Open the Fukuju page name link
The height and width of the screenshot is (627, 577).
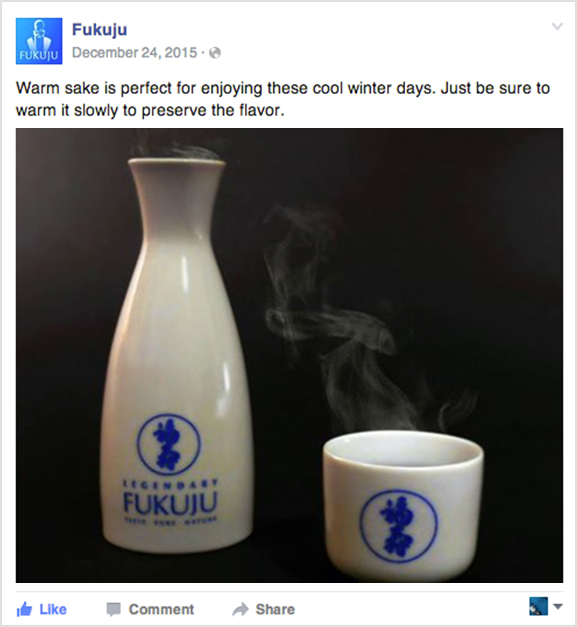click(x=100, y=30)
